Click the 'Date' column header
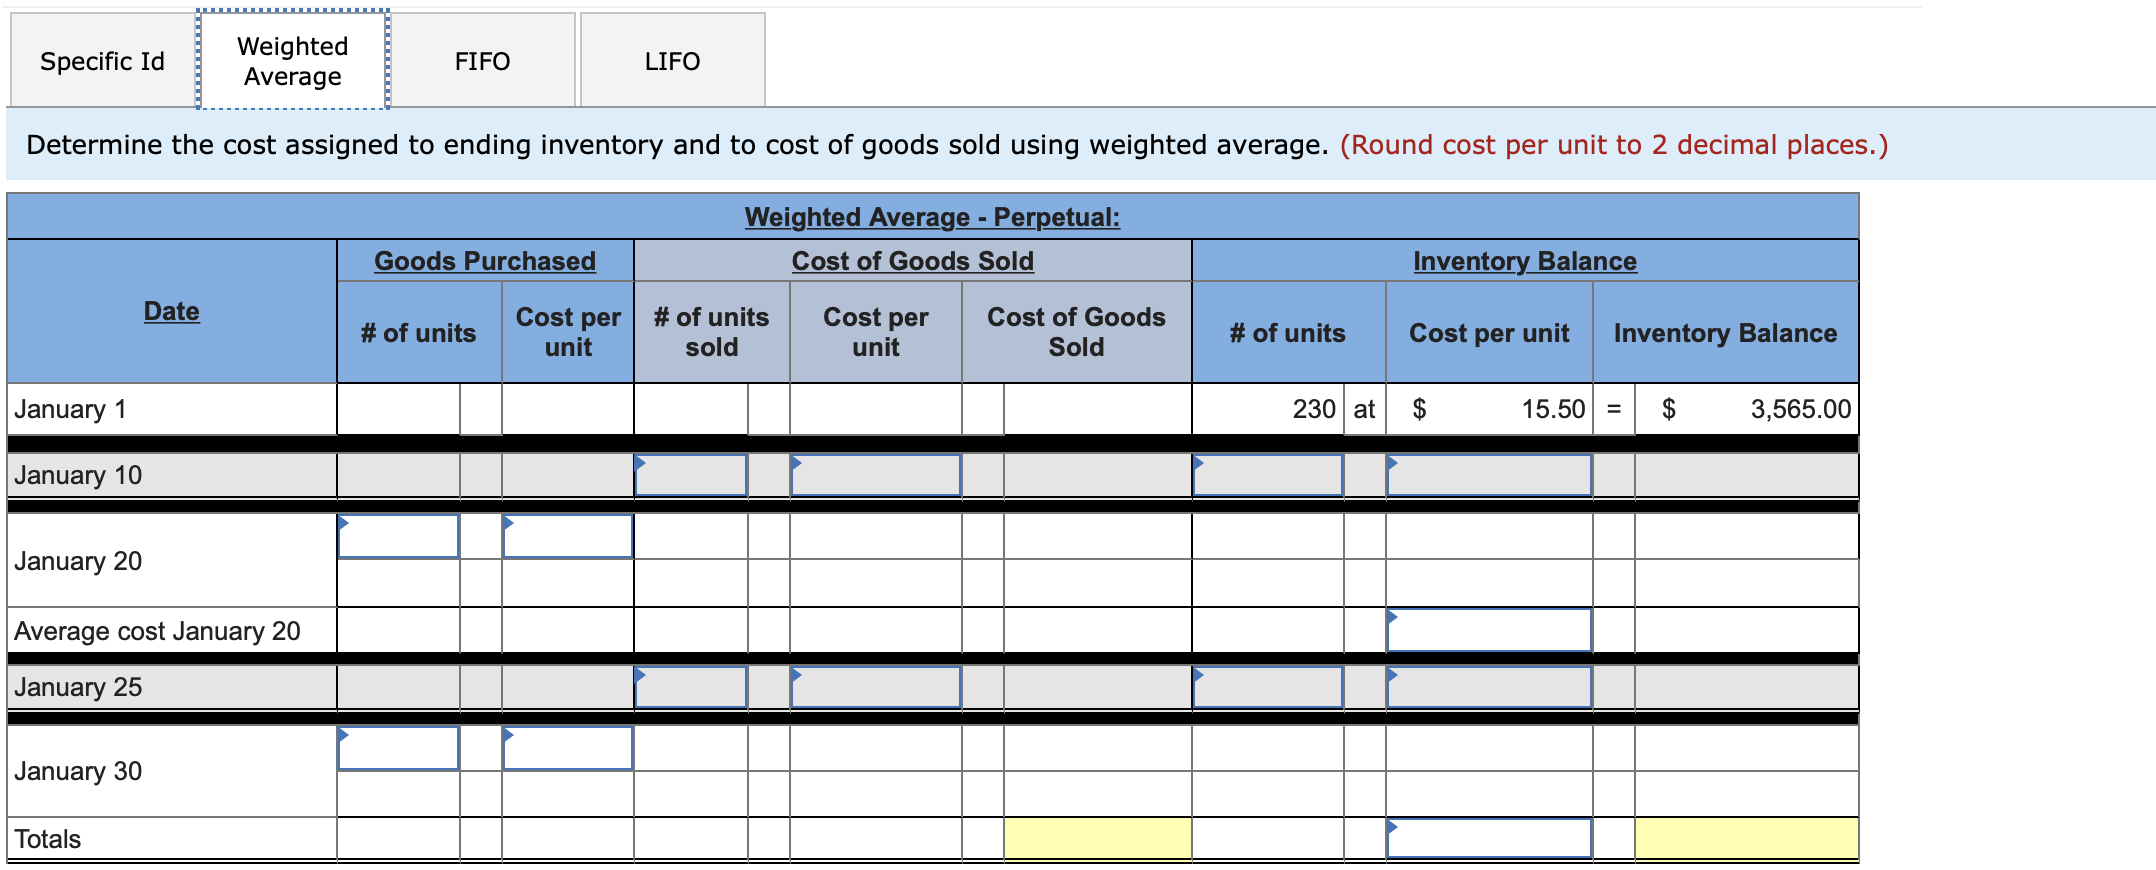Screen dimensions: 2156x870 [172, 311]
